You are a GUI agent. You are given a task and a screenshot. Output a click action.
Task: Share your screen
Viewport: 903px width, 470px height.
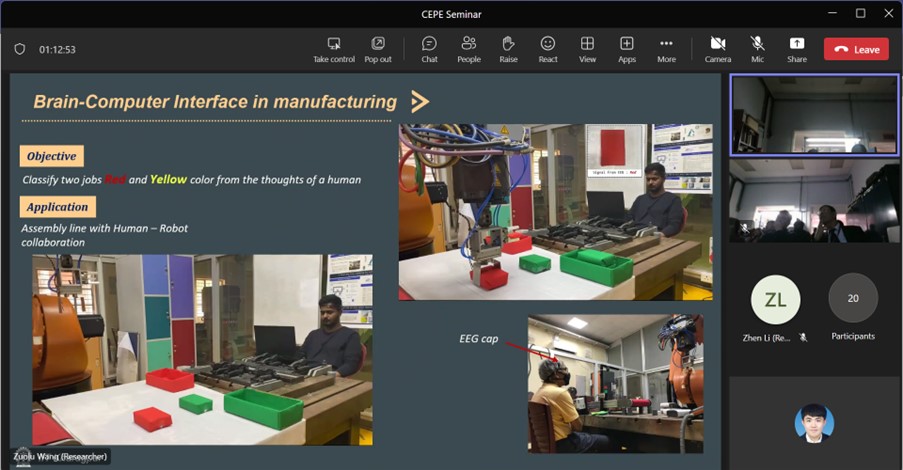(796, 44)
